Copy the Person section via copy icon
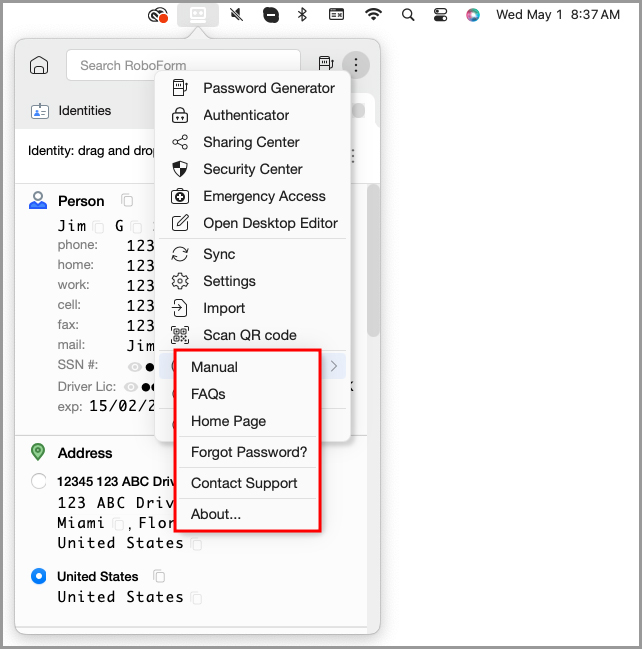642x649 pixels. click(127, 200)
